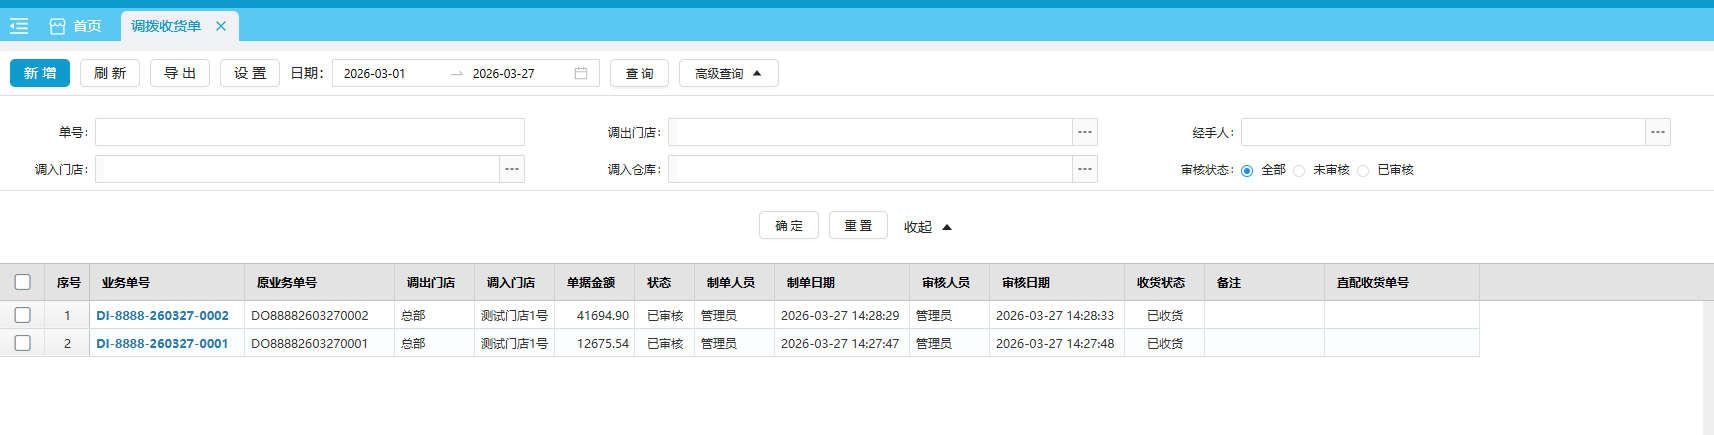Open 经手人 lookup ellipsis button
Screen dimensions: 1714x435
point(1658,132)
